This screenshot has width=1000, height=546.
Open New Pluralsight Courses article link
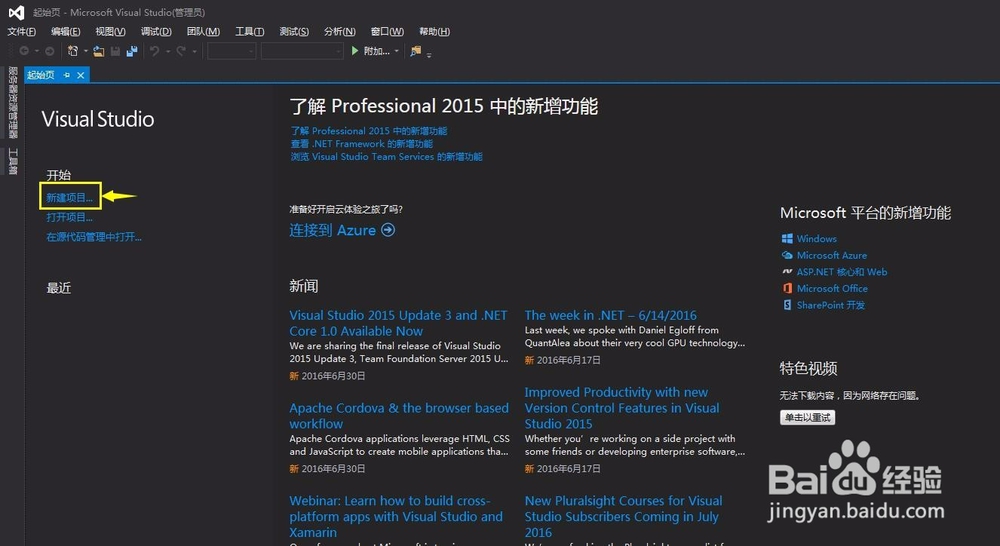click(x=623, y=517)
